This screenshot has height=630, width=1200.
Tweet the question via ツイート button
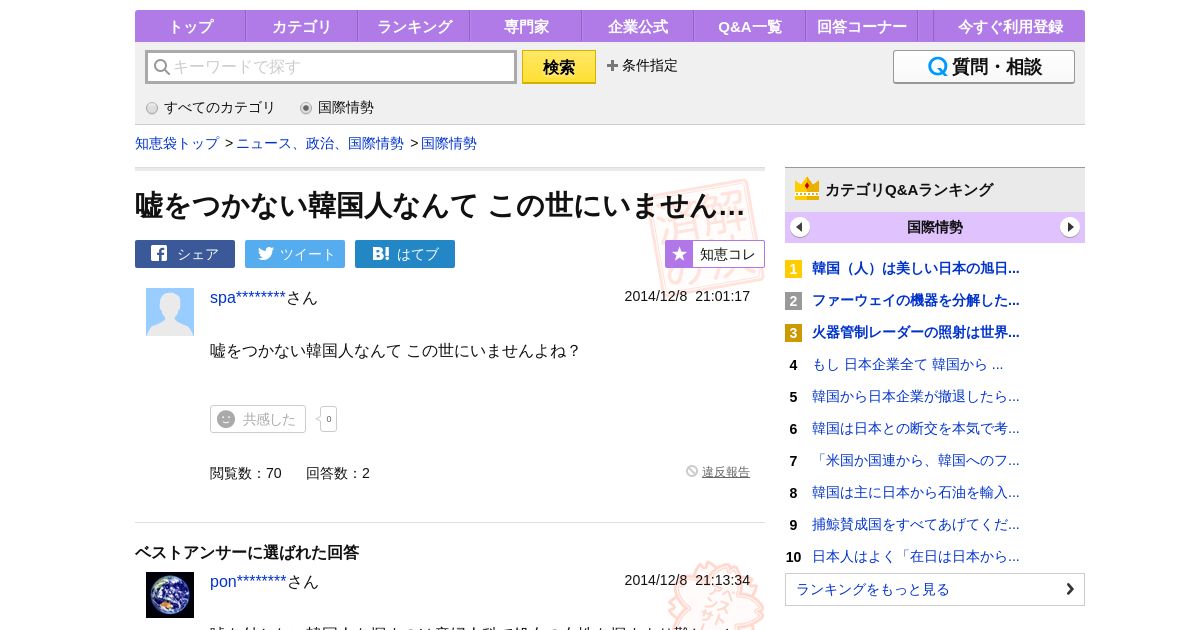point(295,254)
